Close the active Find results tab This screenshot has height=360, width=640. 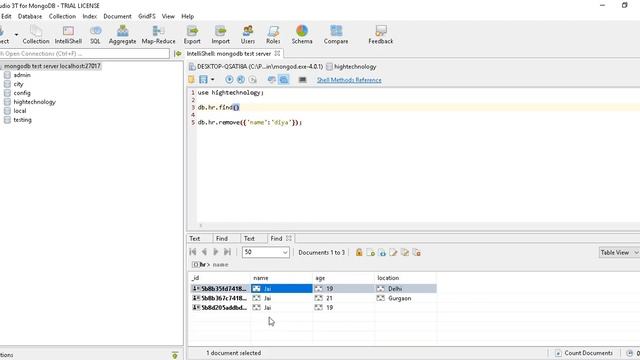289,238
